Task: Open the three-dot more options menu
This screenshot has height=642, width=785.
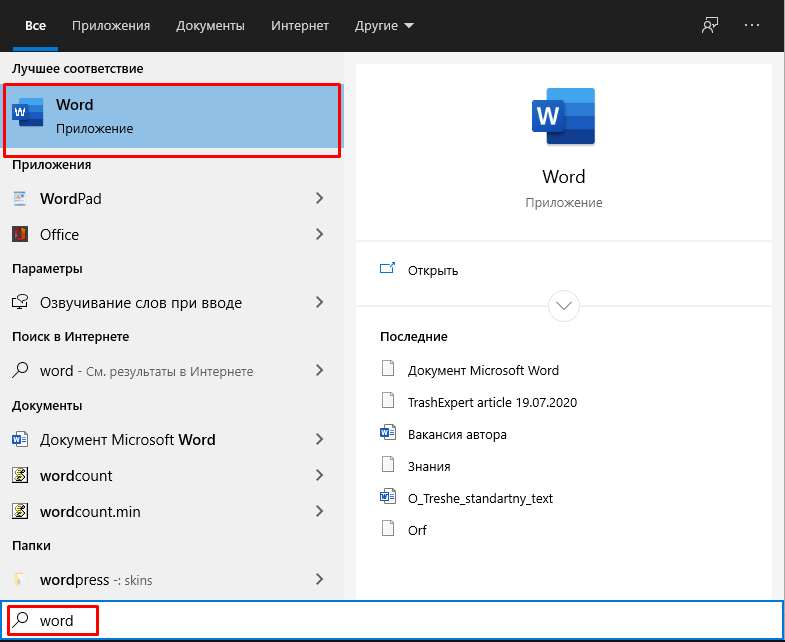Action: click(752, 26)
